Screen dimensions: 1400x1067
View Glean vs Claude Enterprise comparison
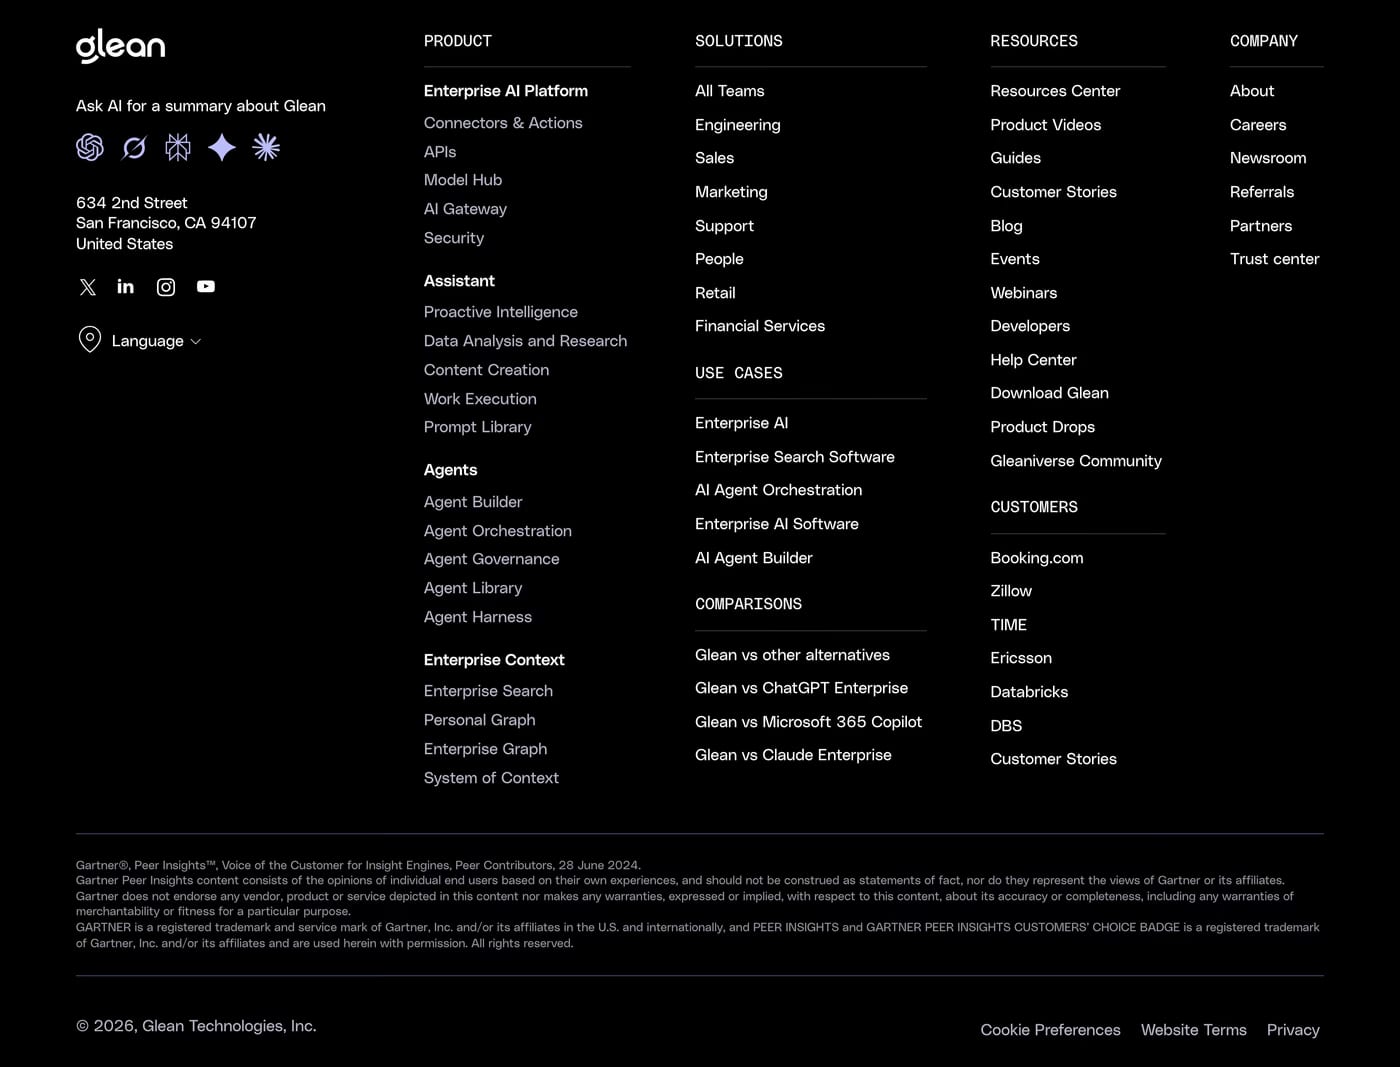[793, 755]
